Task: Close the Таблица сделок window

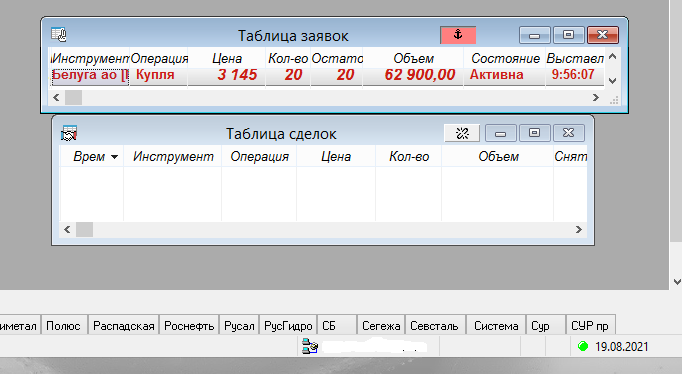Action: pyautogui.click(x=568, y=133)
